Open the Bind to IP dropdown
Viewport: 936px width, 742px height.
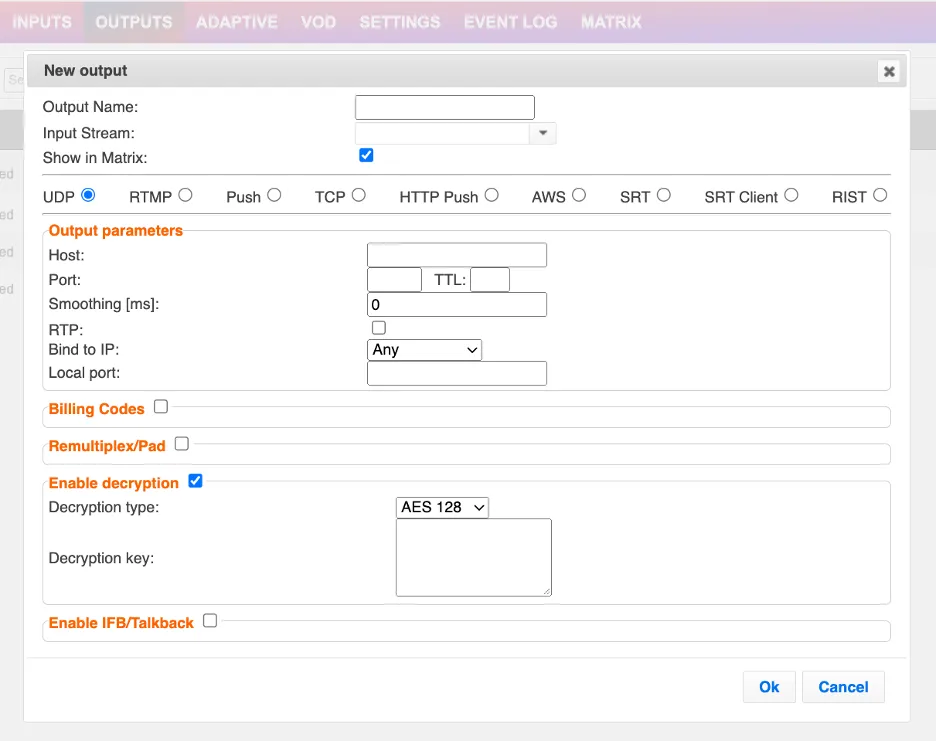point(424,350)
